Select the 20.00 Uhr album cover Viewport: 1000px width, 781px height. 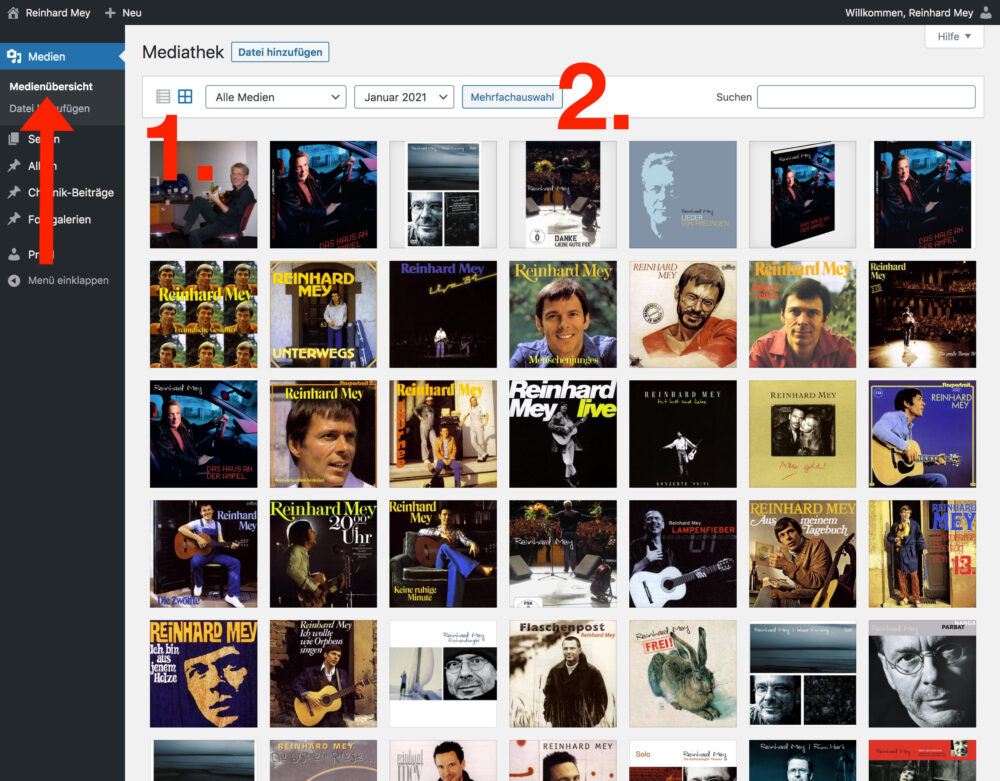(323, 554)
